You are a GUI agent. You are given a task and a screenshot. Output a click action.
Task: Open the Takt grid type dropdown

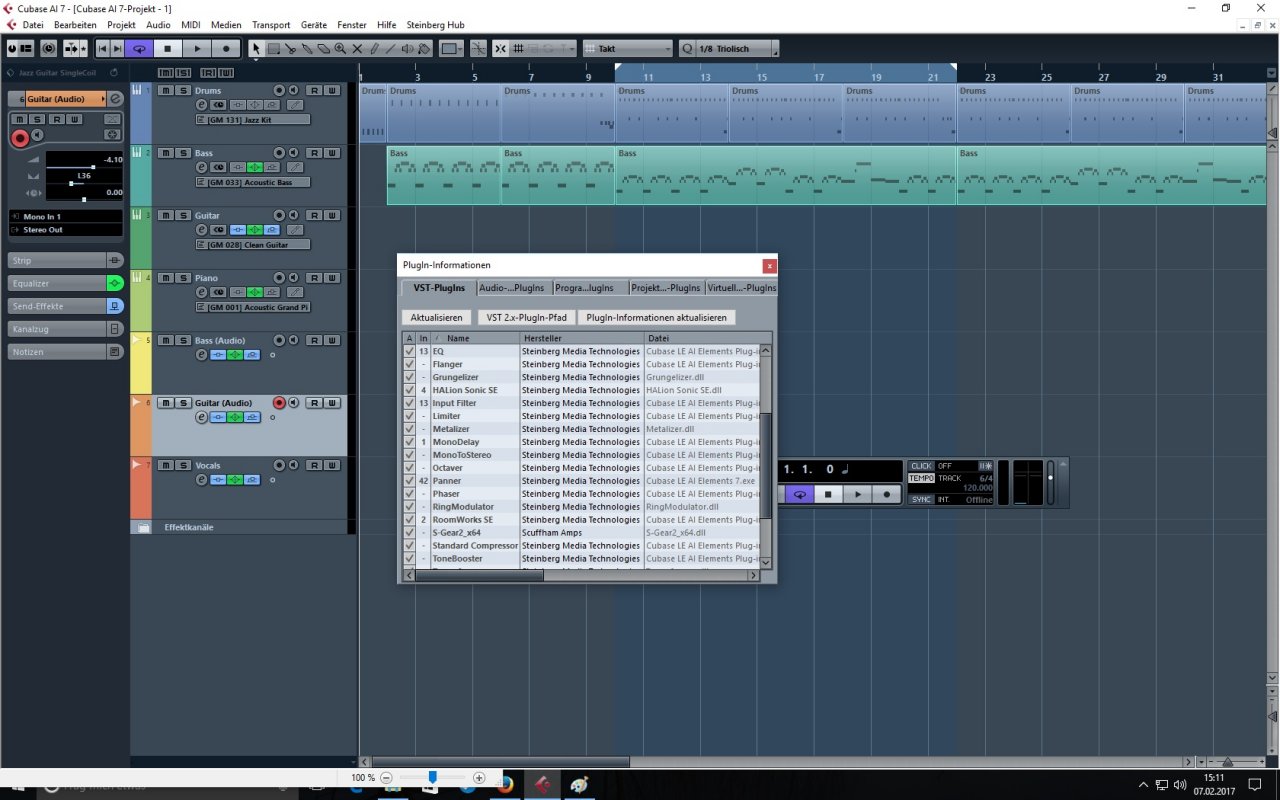[x=629, y=48]
